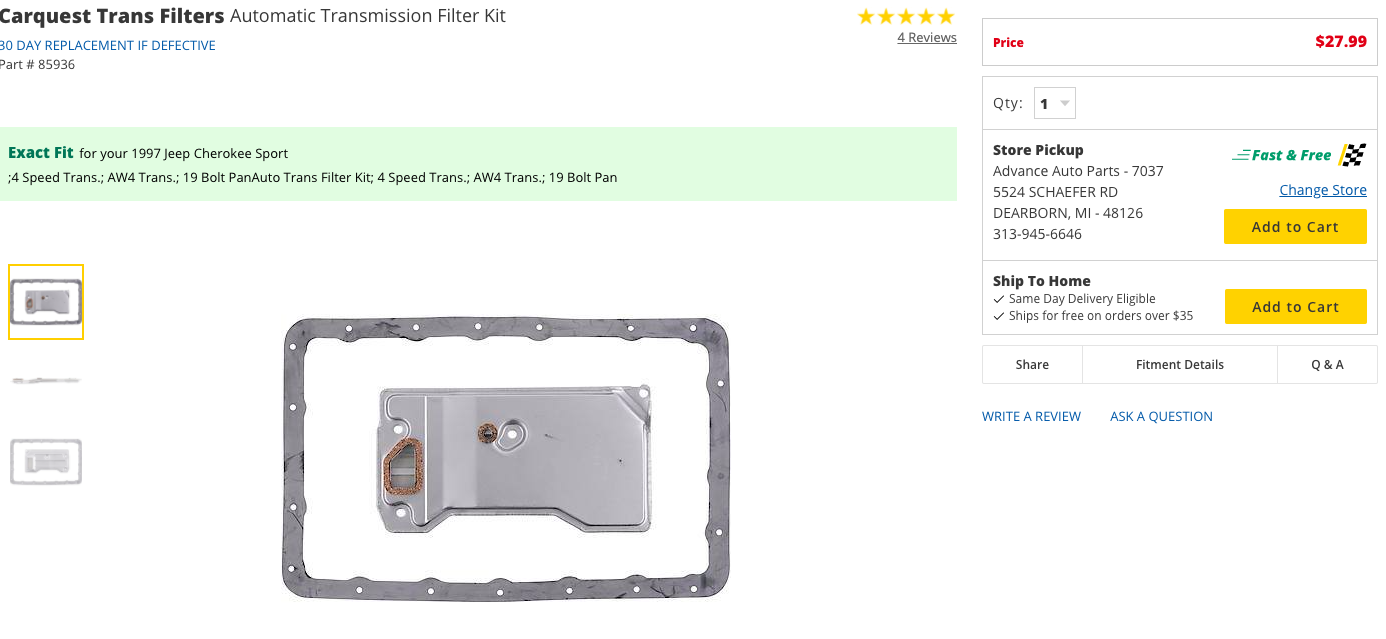
Task: Click WRITE A REVIEW link
Action: [1031, 417]
